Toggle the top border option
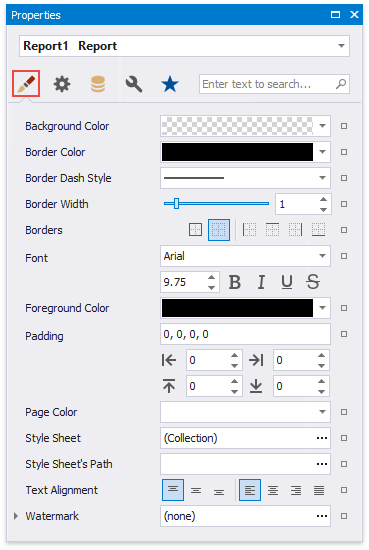 point(273,230)
